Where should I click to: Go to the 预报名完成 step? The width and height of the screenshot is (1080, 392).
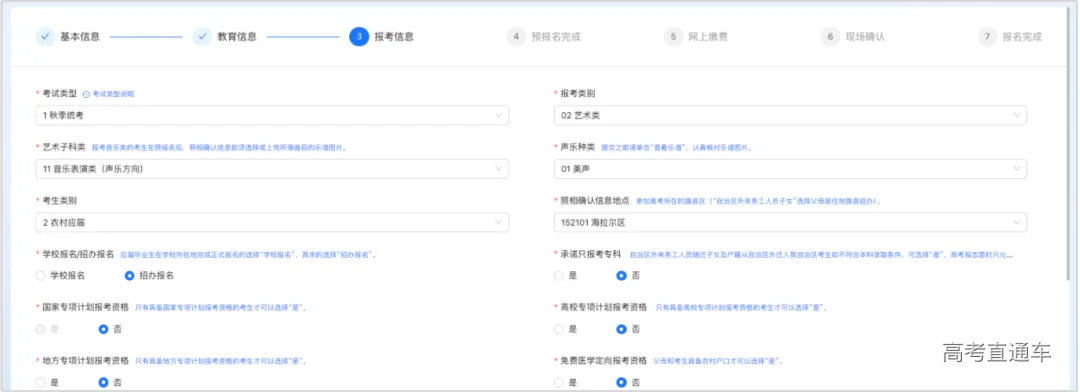click(x=543, y=37)
